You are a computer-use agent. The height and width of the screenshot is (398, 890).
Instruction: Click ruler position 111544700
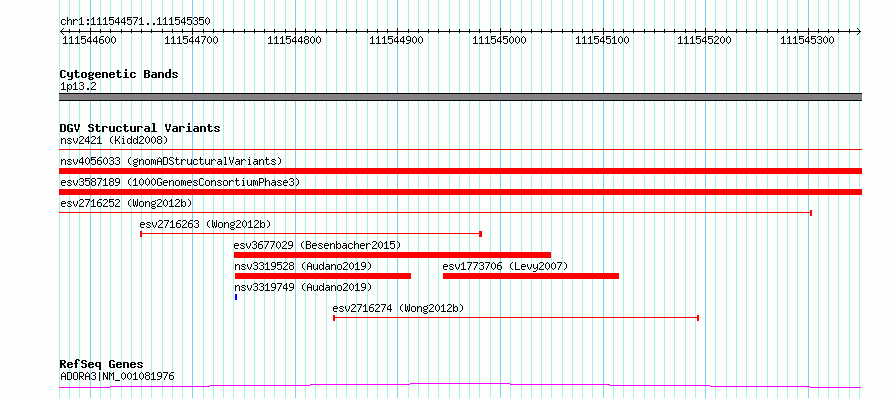191,40
